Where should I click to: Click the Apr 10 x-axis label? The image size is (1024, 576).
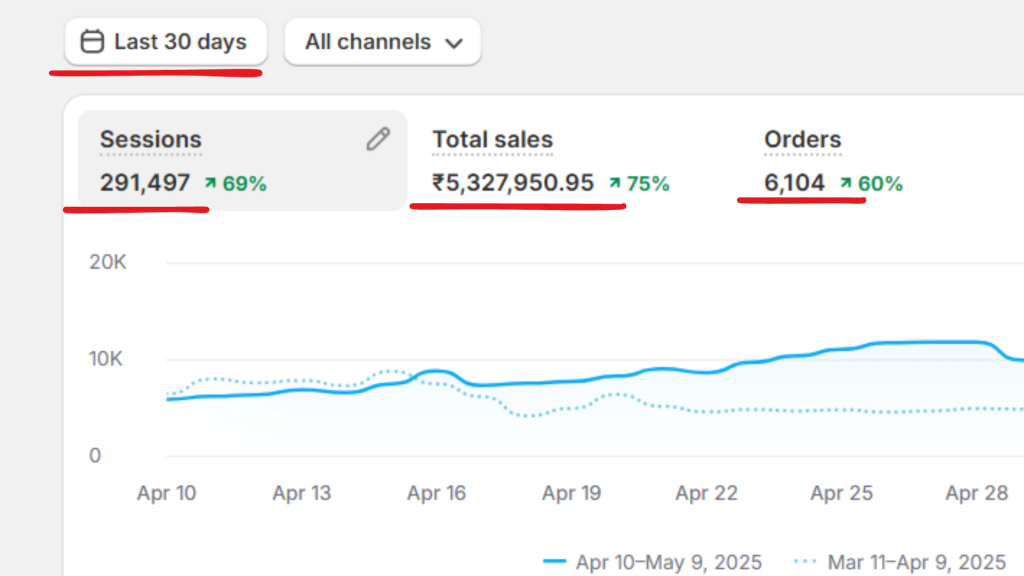click(167, 493)
